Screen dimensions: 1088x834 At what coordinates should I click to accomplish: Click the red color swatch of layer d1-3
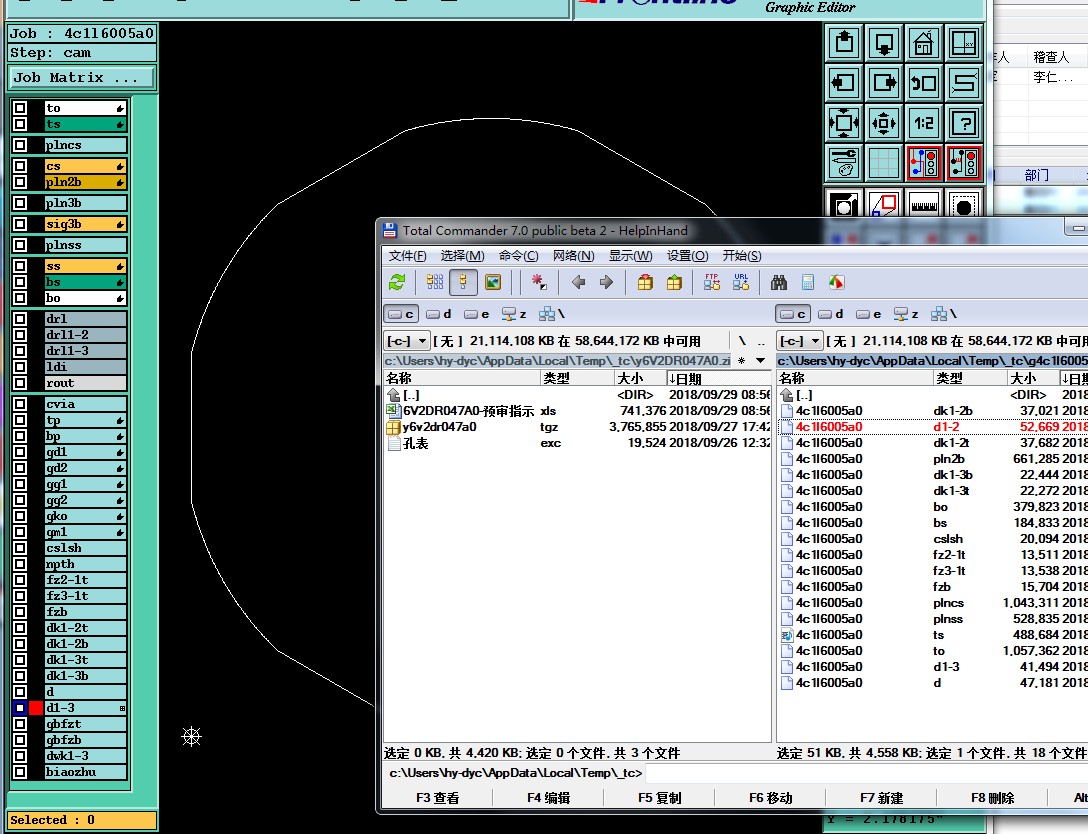[x=37, y=708]
